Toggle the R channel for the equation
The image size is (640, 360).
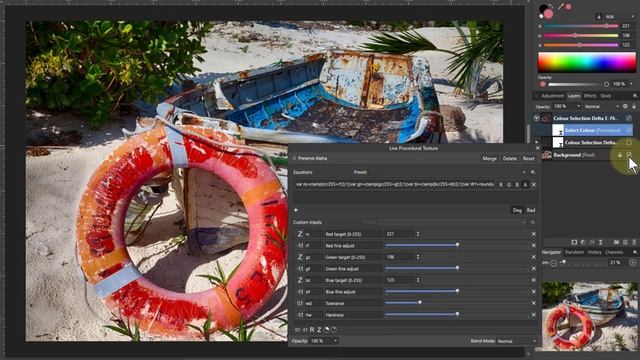point(501,185)
